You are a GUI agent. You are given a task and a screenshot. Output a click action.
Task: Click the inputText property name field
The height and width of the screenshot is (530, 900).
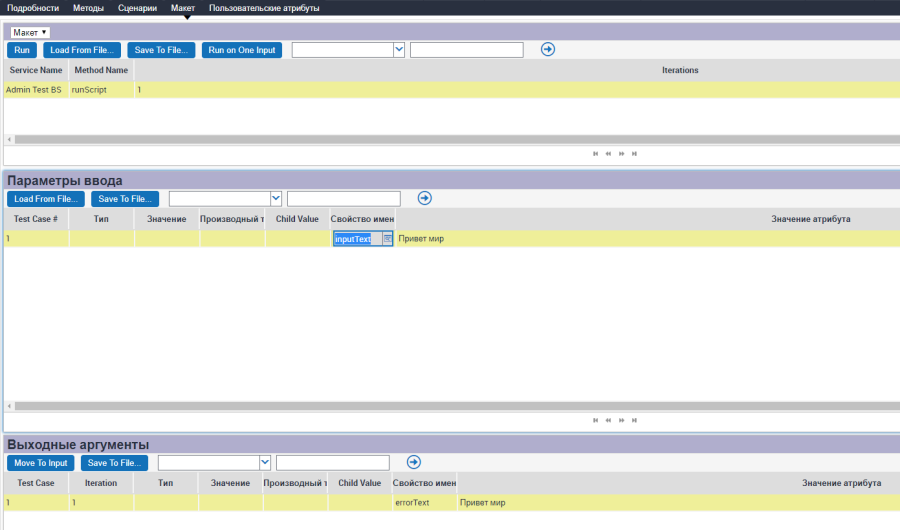click(x=358, y=239)
